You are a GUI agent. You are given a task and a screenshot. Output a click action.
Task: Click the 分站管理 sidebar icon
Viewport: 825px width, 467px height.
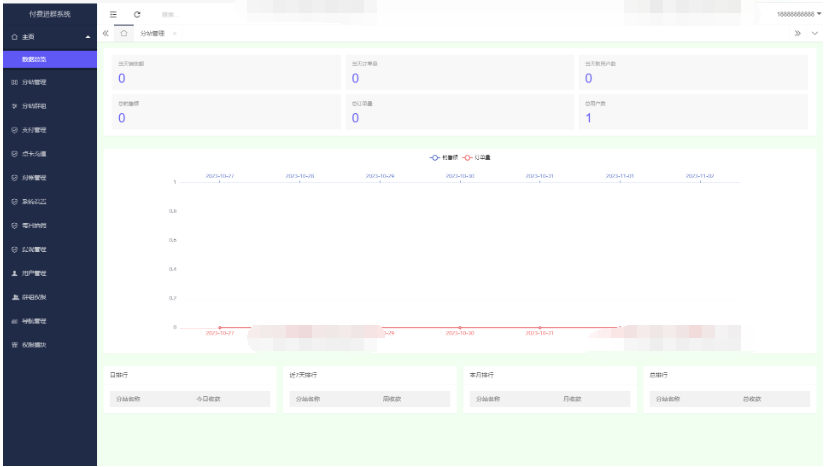13,82
